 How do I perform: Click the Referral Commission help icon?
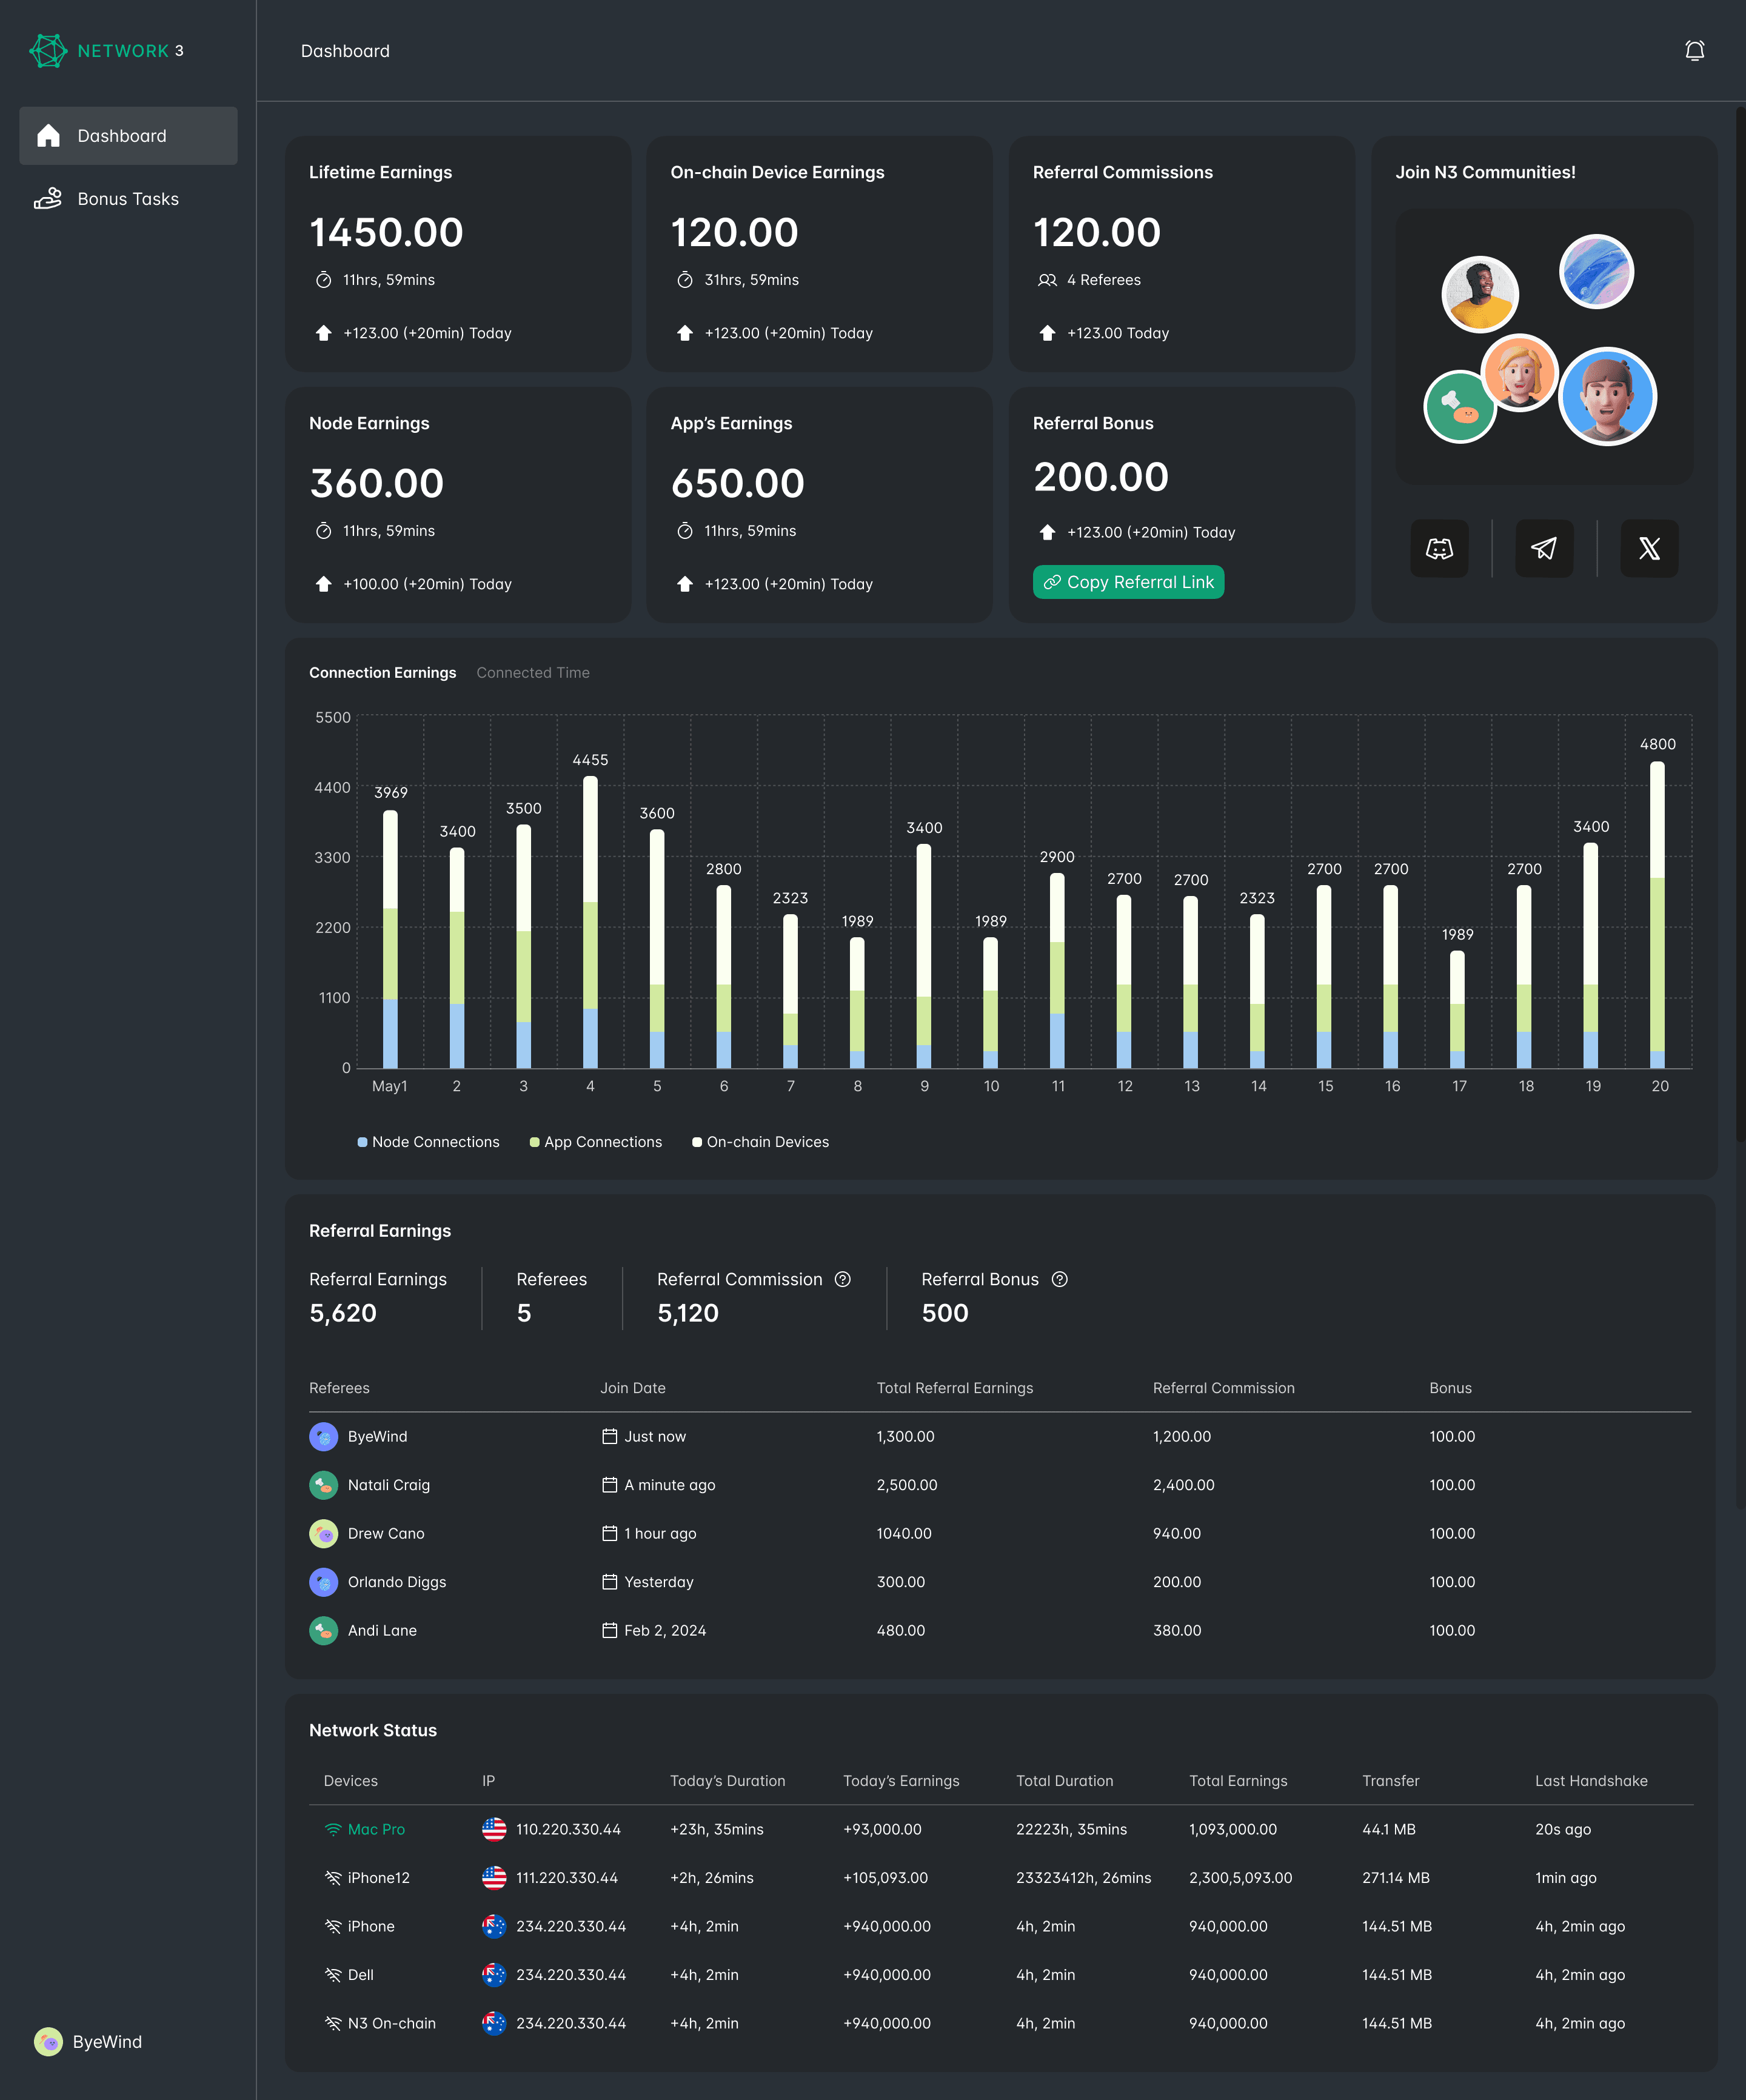click(x=843, y=1279)
